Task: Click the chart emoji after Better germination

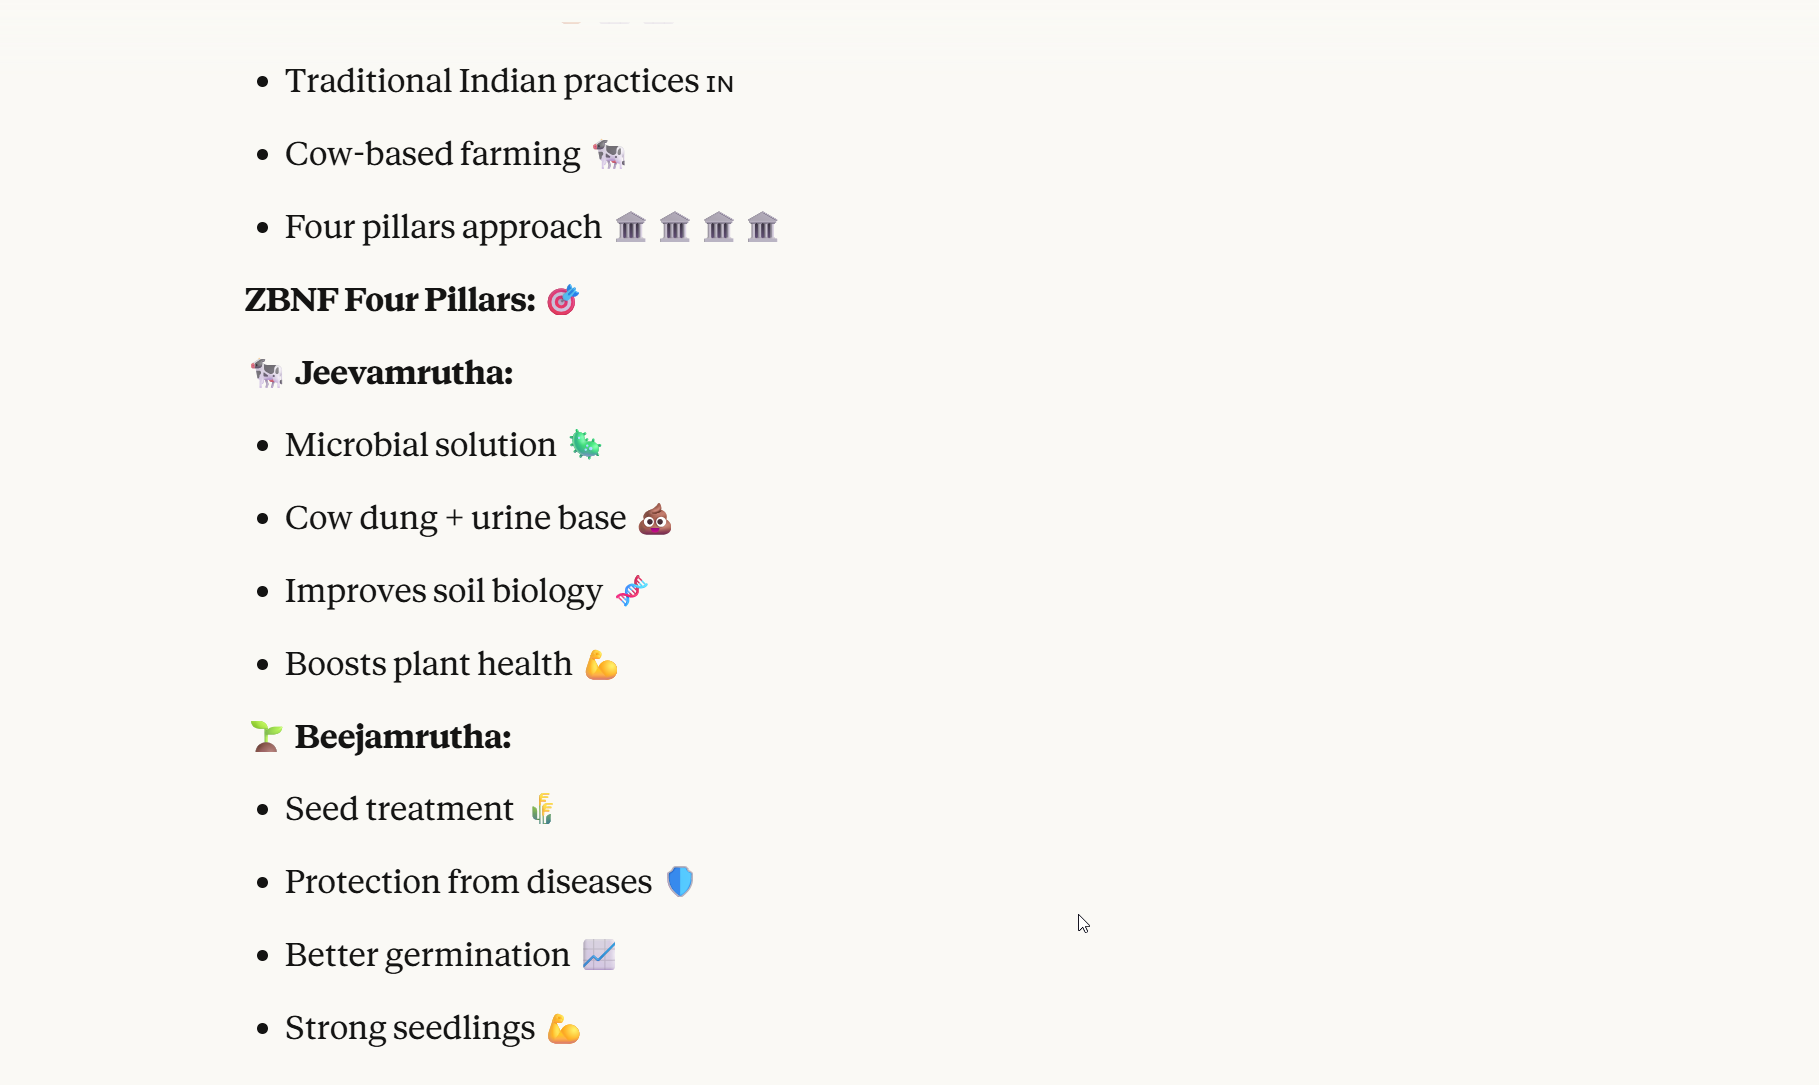Action: [599, 955]
